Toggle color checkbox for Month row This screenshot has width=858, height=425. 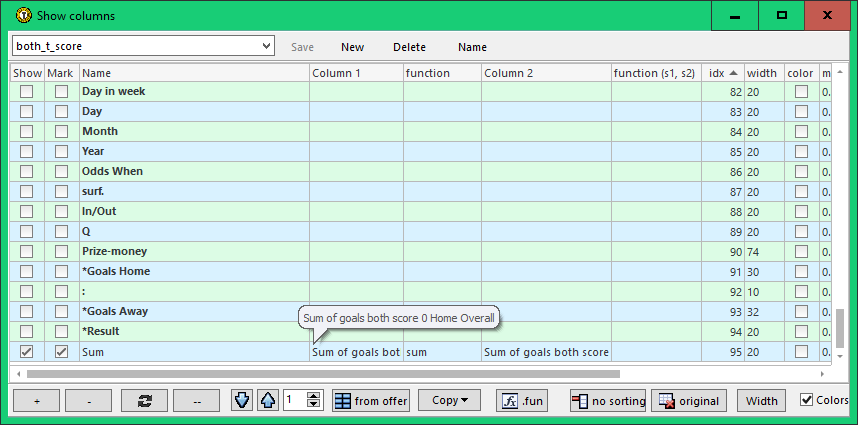(801, 132)
